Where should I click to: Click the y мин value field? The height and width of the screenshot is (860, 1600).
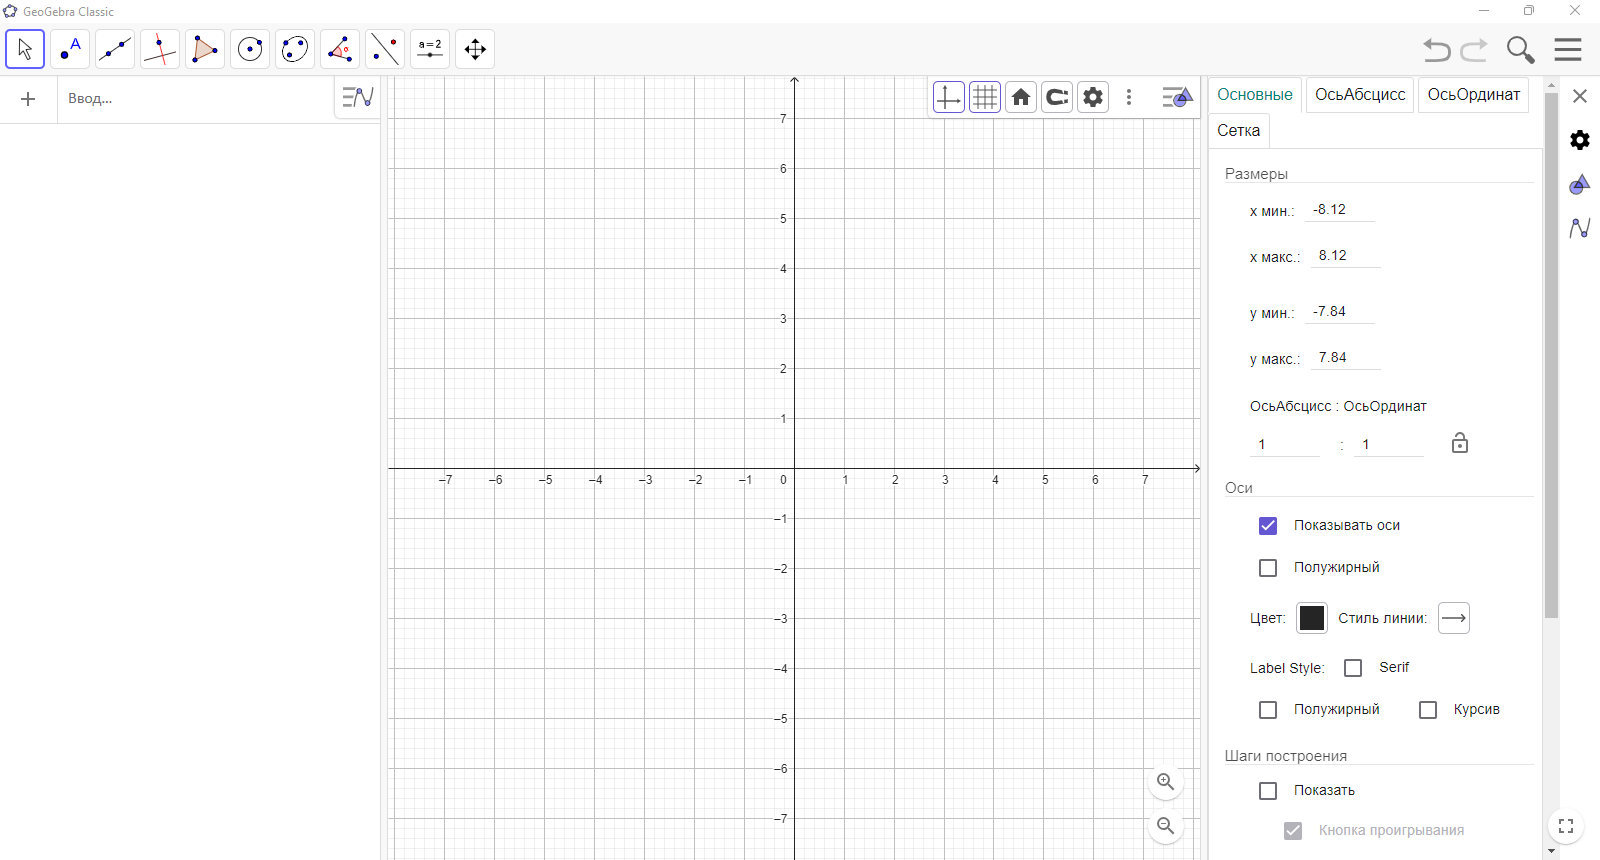click(x=1340, y=312)
